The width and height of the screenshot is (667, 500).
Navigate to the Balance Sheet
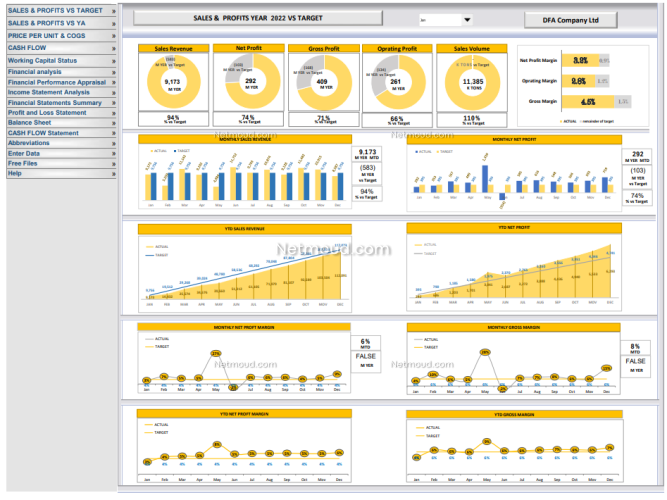coord(32,123)
